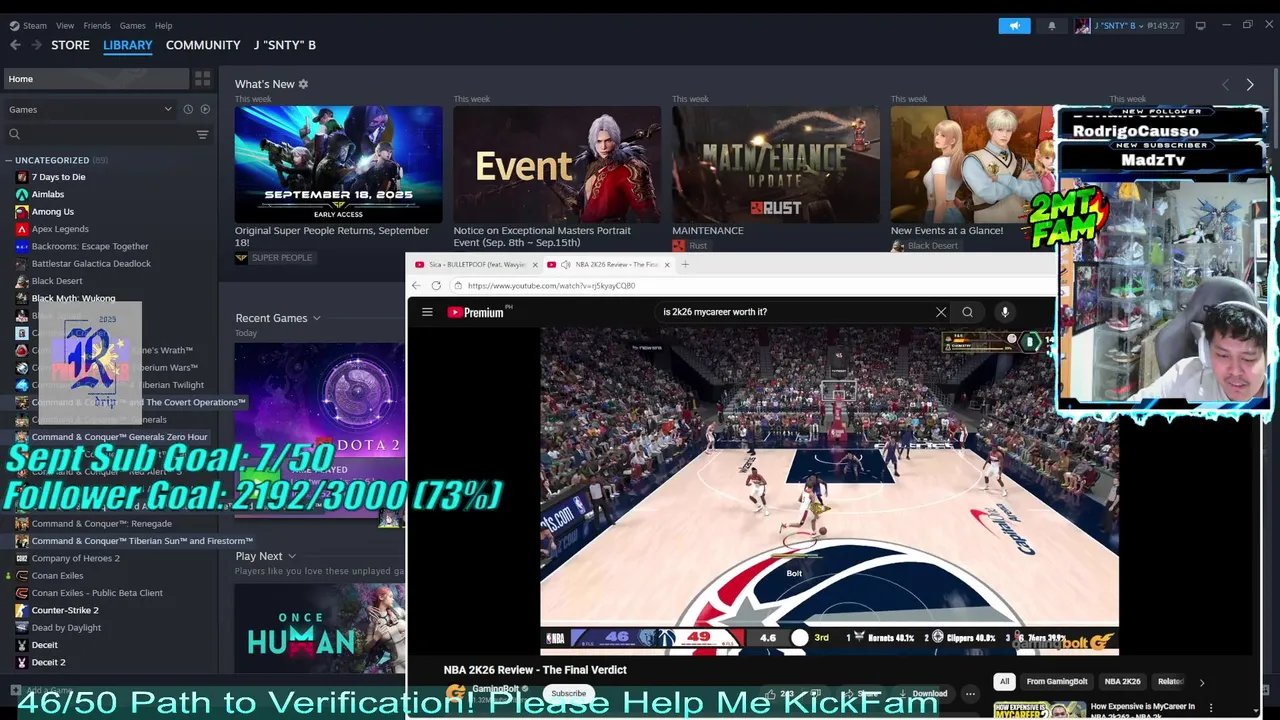Open the View menu
This screenshot has width=1280, height=720.
click(x=65, y=25)
